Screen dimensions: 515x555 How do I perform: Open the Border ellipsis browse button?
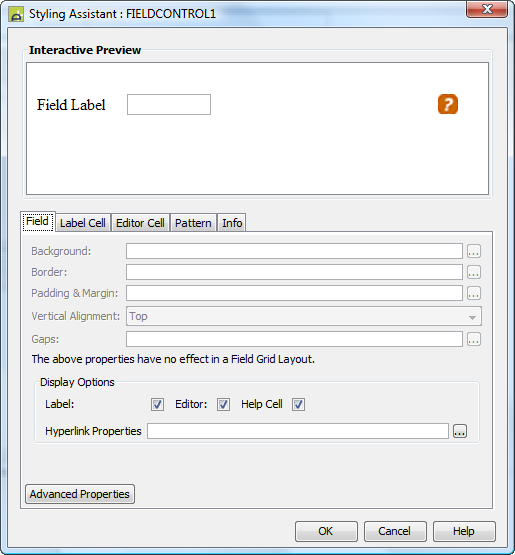[474, 272]
